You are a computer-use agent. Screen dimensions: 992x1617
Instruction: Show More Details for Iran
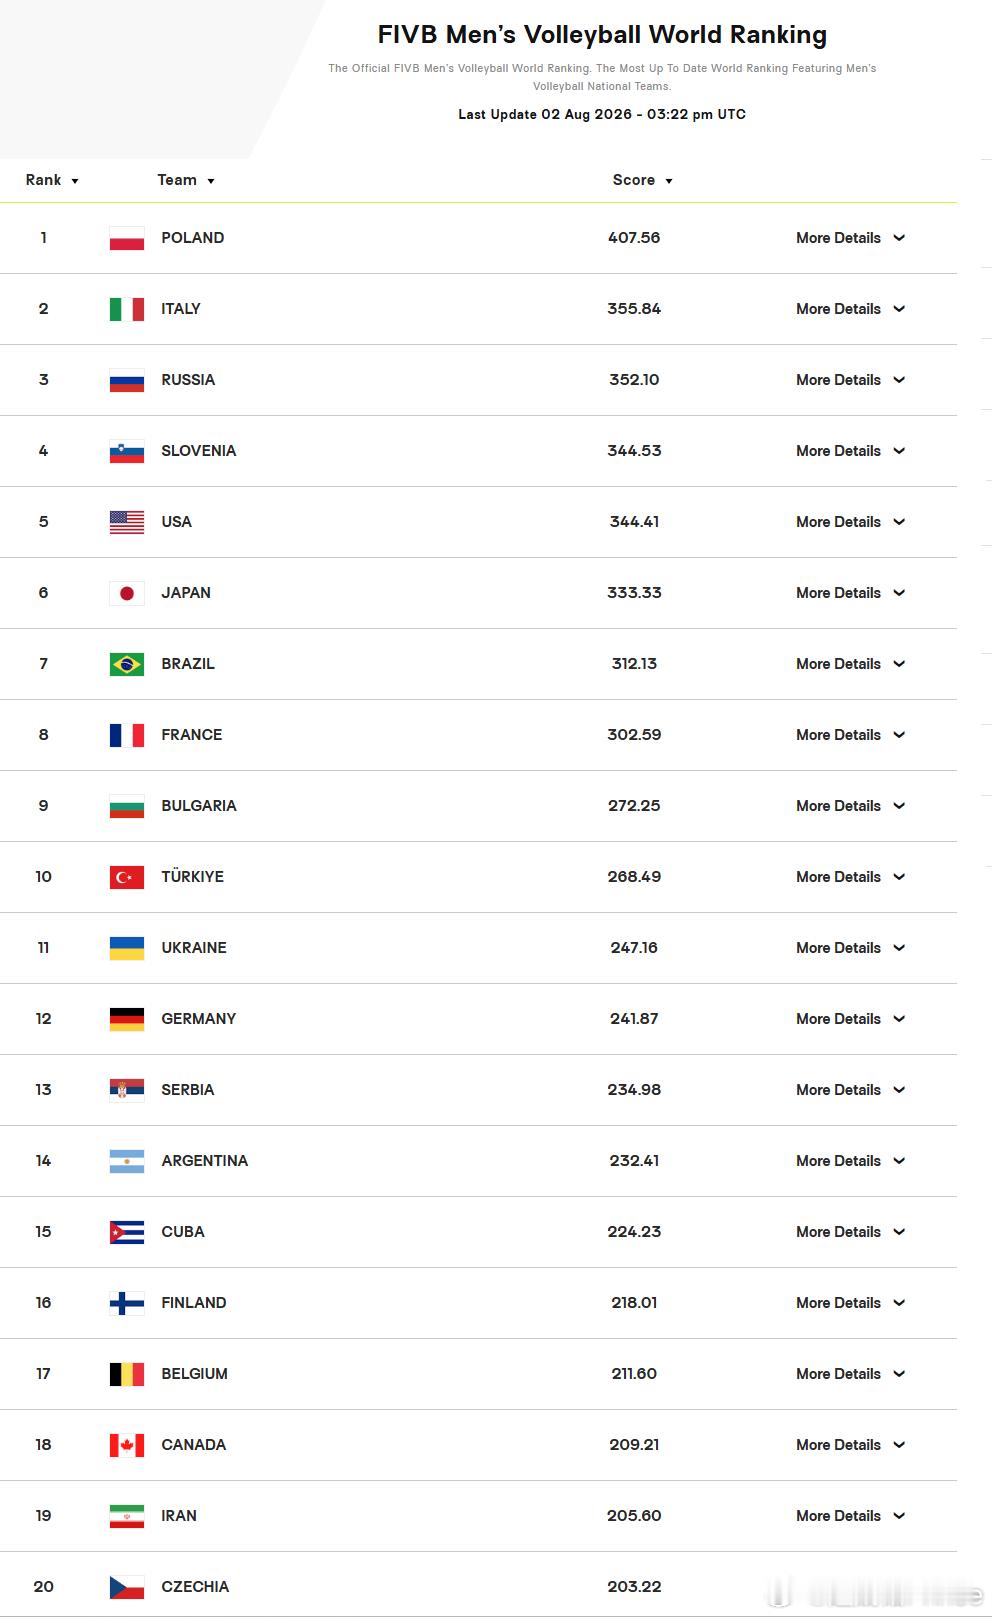coord(850,1516)
